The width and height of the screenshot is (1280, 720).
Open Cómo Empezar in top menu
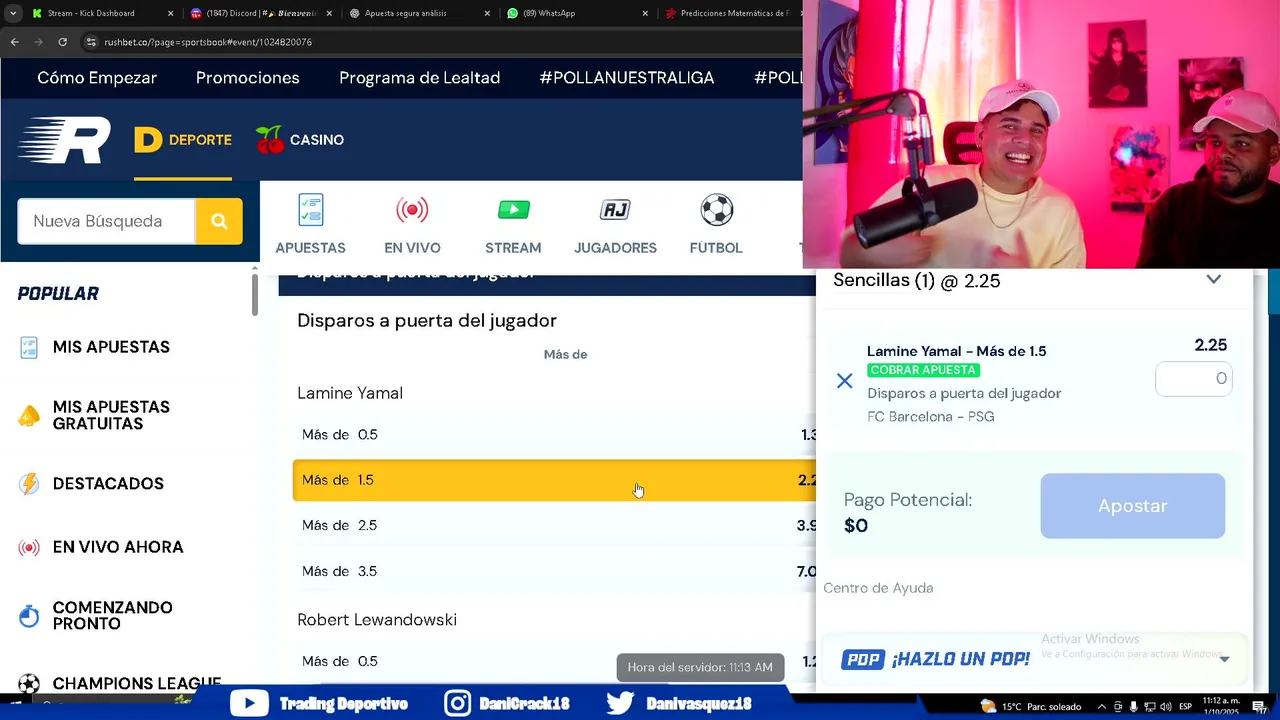(97, 78)
